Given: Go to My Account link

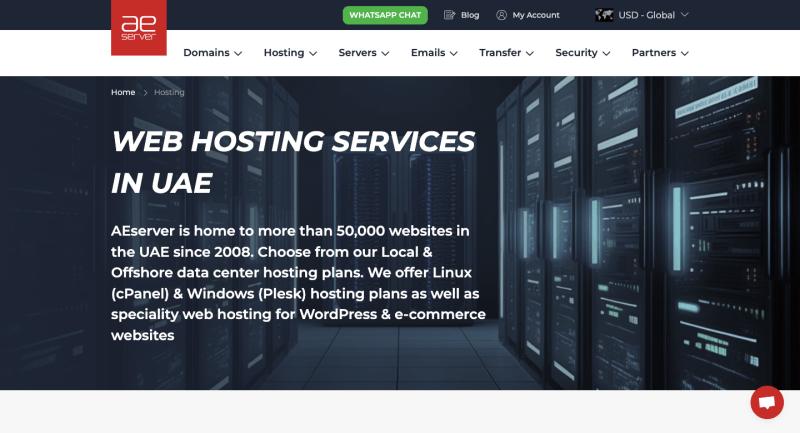Looking at the screenshot, I should pos(536,15).
